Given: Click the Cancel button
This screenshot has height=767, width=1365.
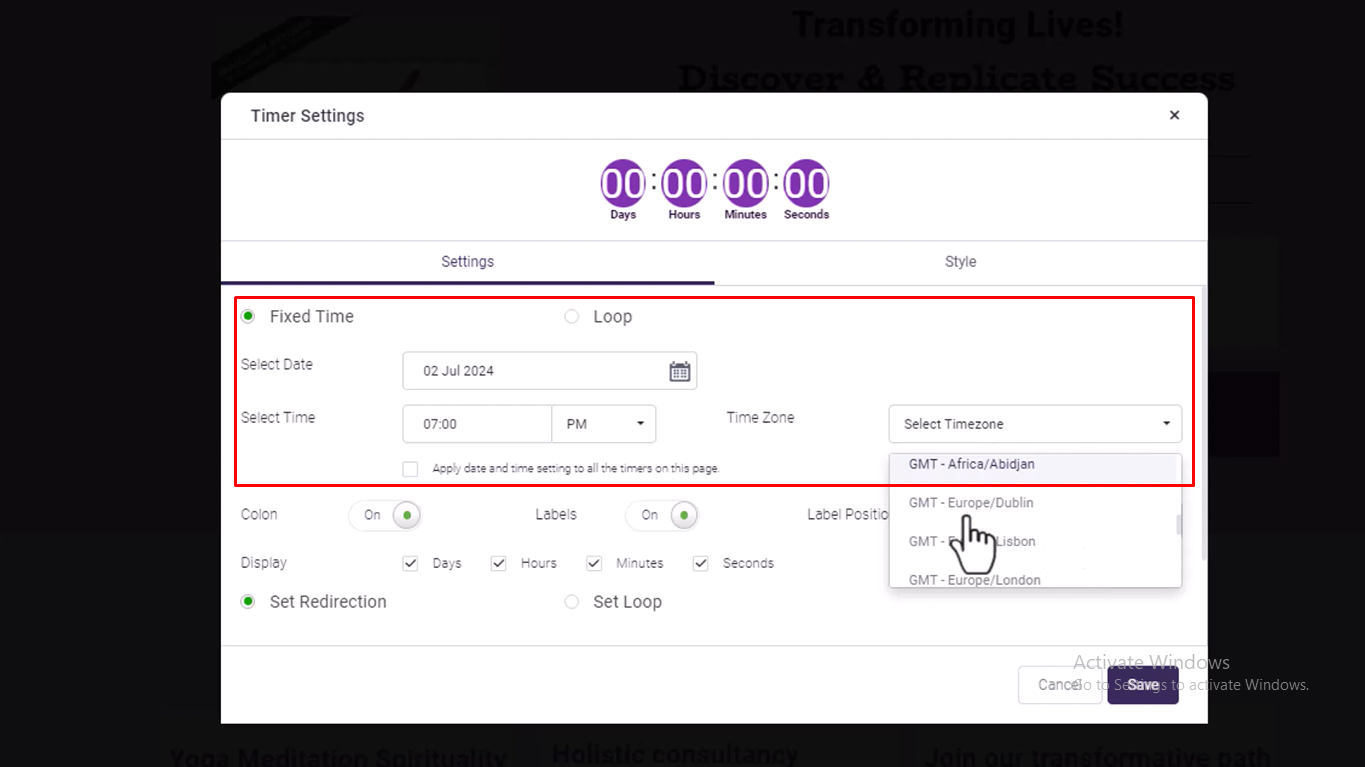Looking at the screenshot, I should point(1059,685).
